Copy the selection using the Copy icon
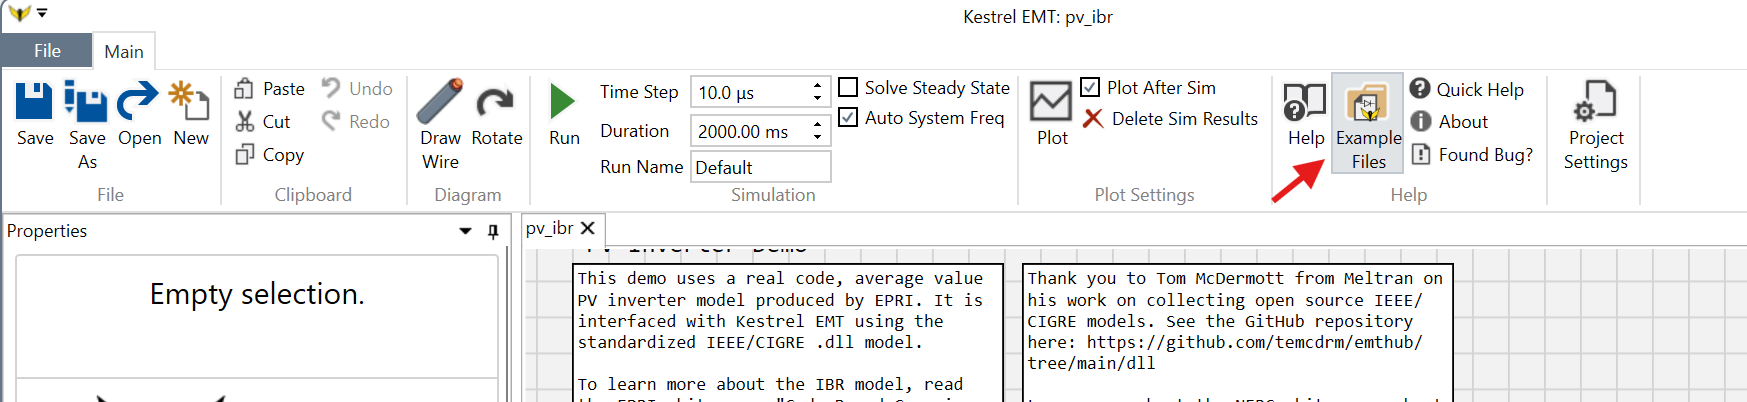The width and height of the screenshot is (1747, 402). (x=244, y=154)
